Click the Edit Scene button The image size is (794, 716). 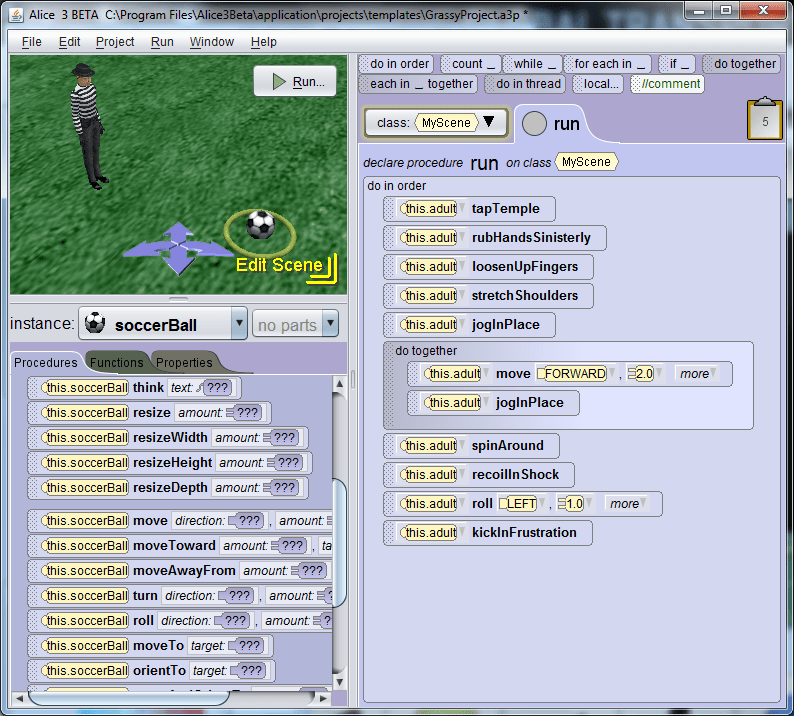(286, 267)
